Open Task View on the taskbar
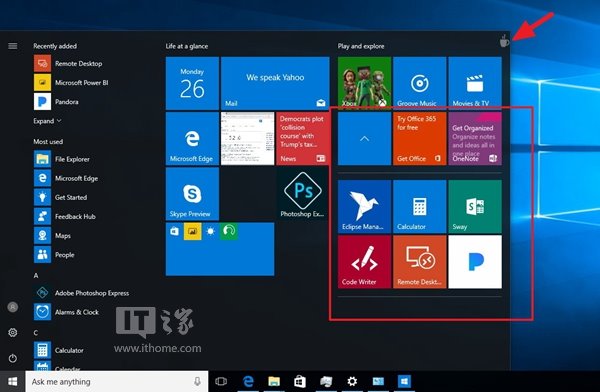 point(221,381)
